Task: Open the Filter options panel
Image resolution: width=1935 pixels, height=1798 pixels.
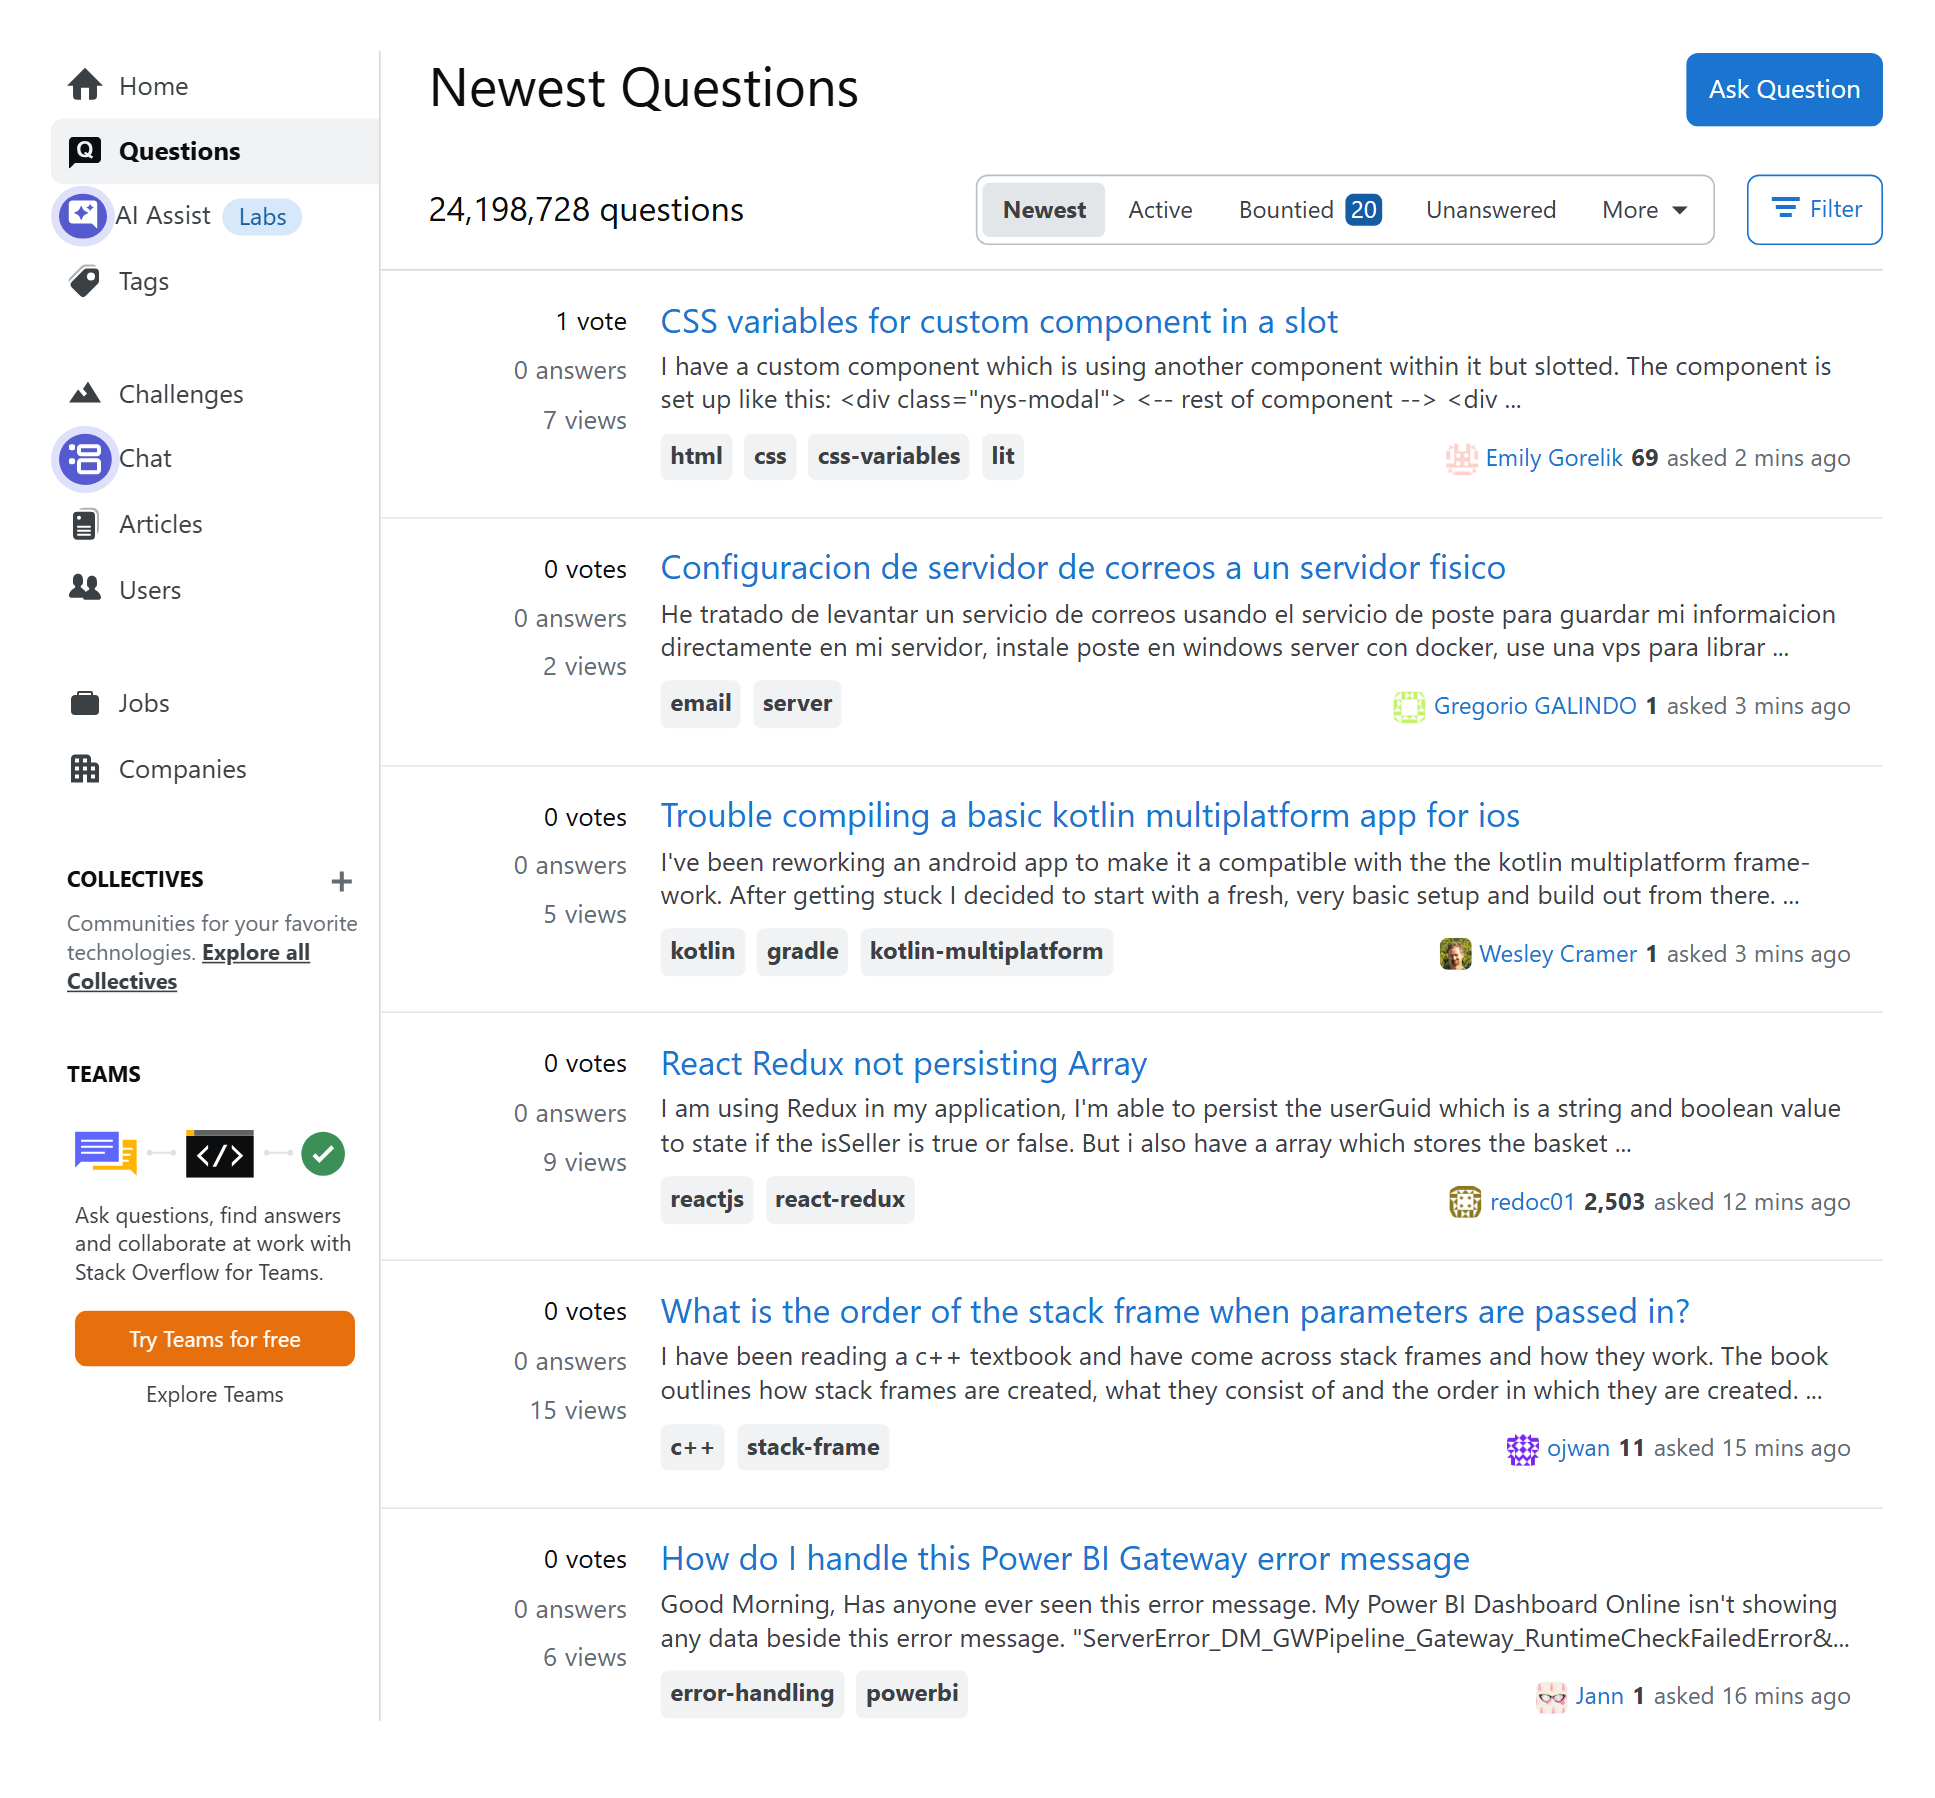Action: tap(1814, 209)
